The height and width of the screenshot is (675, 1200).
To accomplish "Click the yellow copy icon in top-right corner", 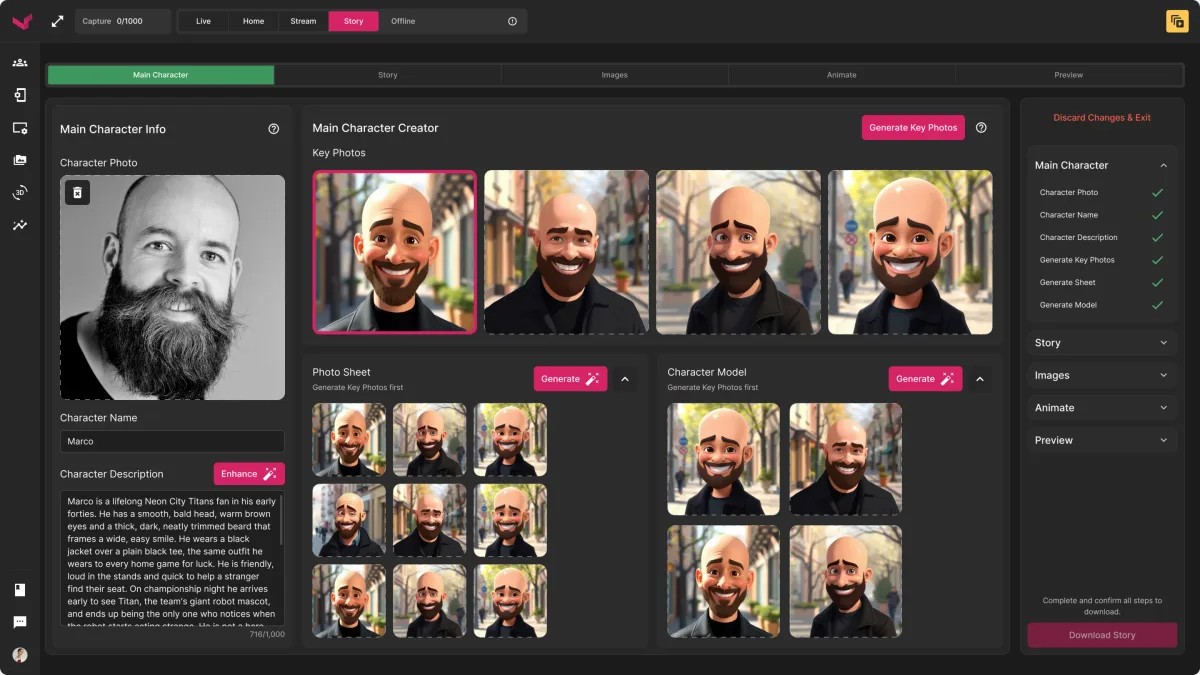I will (x=1177, y=21).
